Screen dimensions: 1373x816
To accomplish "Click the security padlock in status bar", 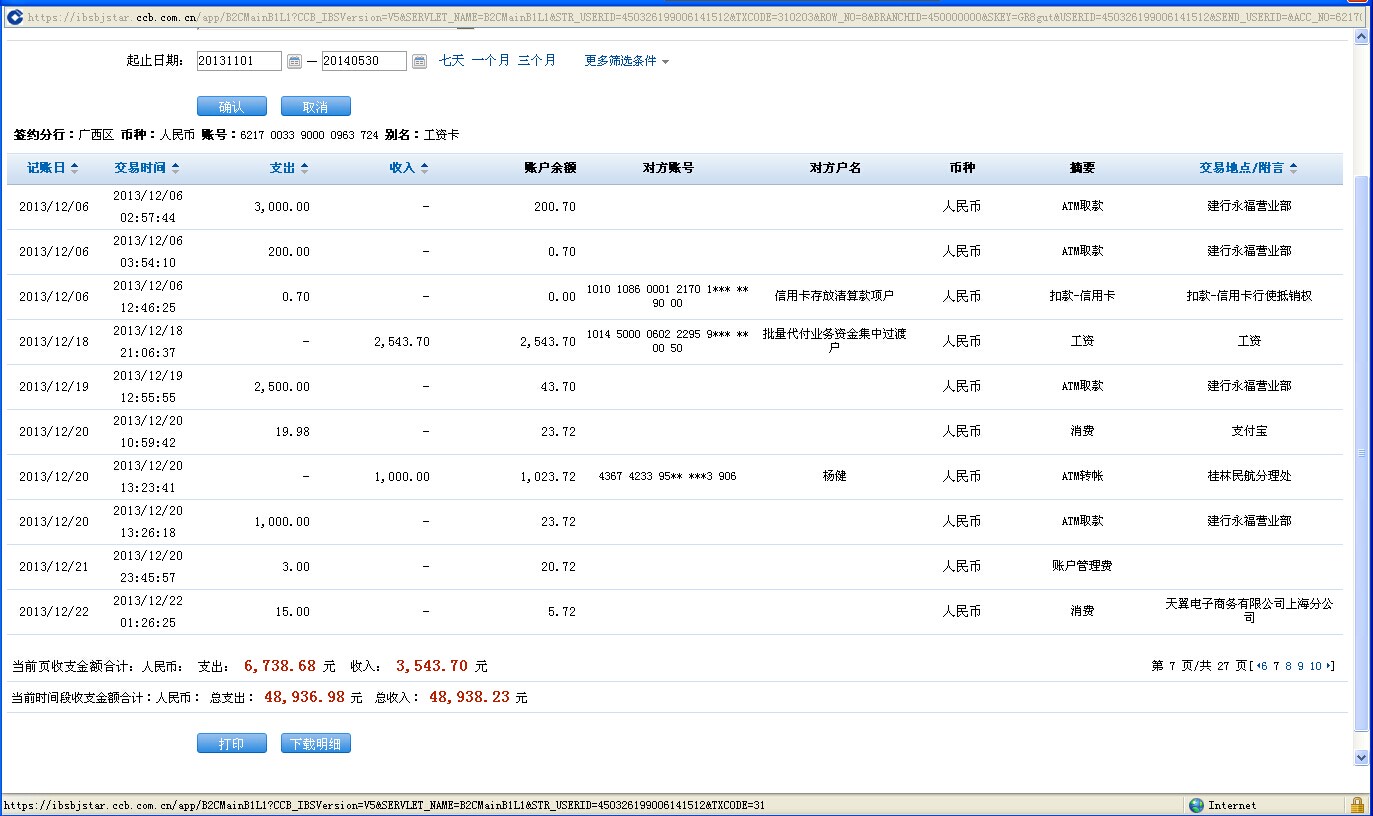I will click(1357, 805).
